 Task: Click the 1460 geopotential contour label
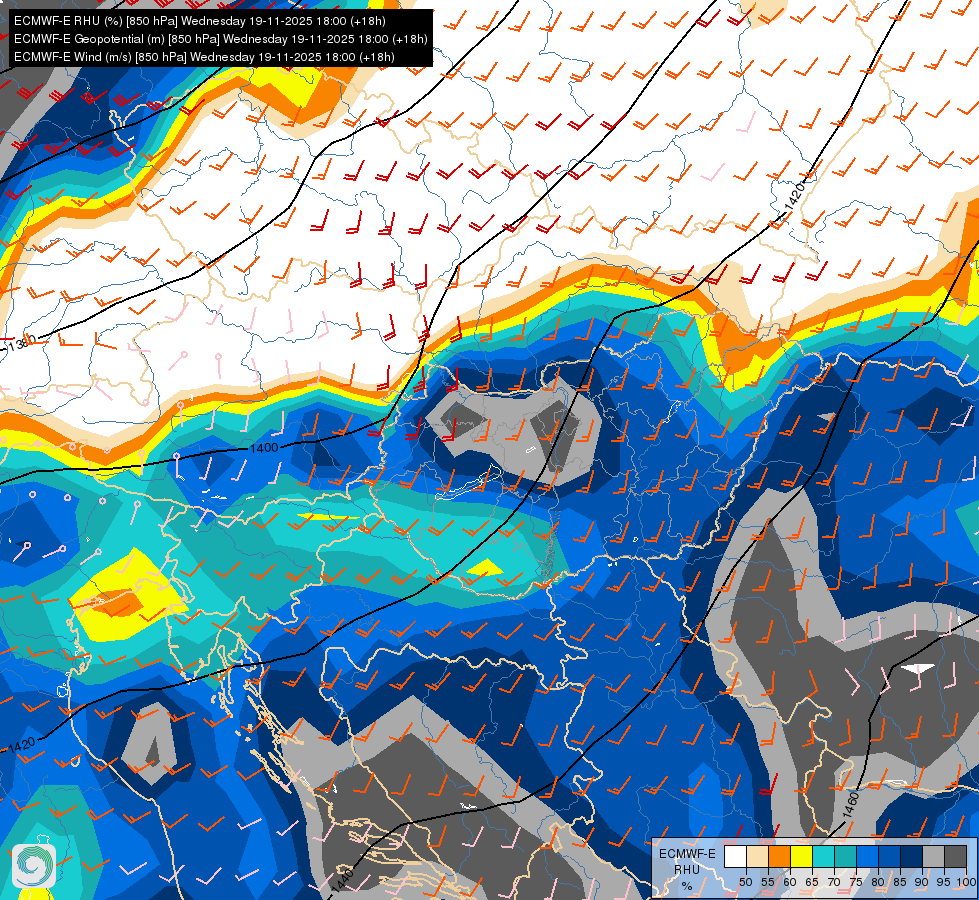click(851, 805)
